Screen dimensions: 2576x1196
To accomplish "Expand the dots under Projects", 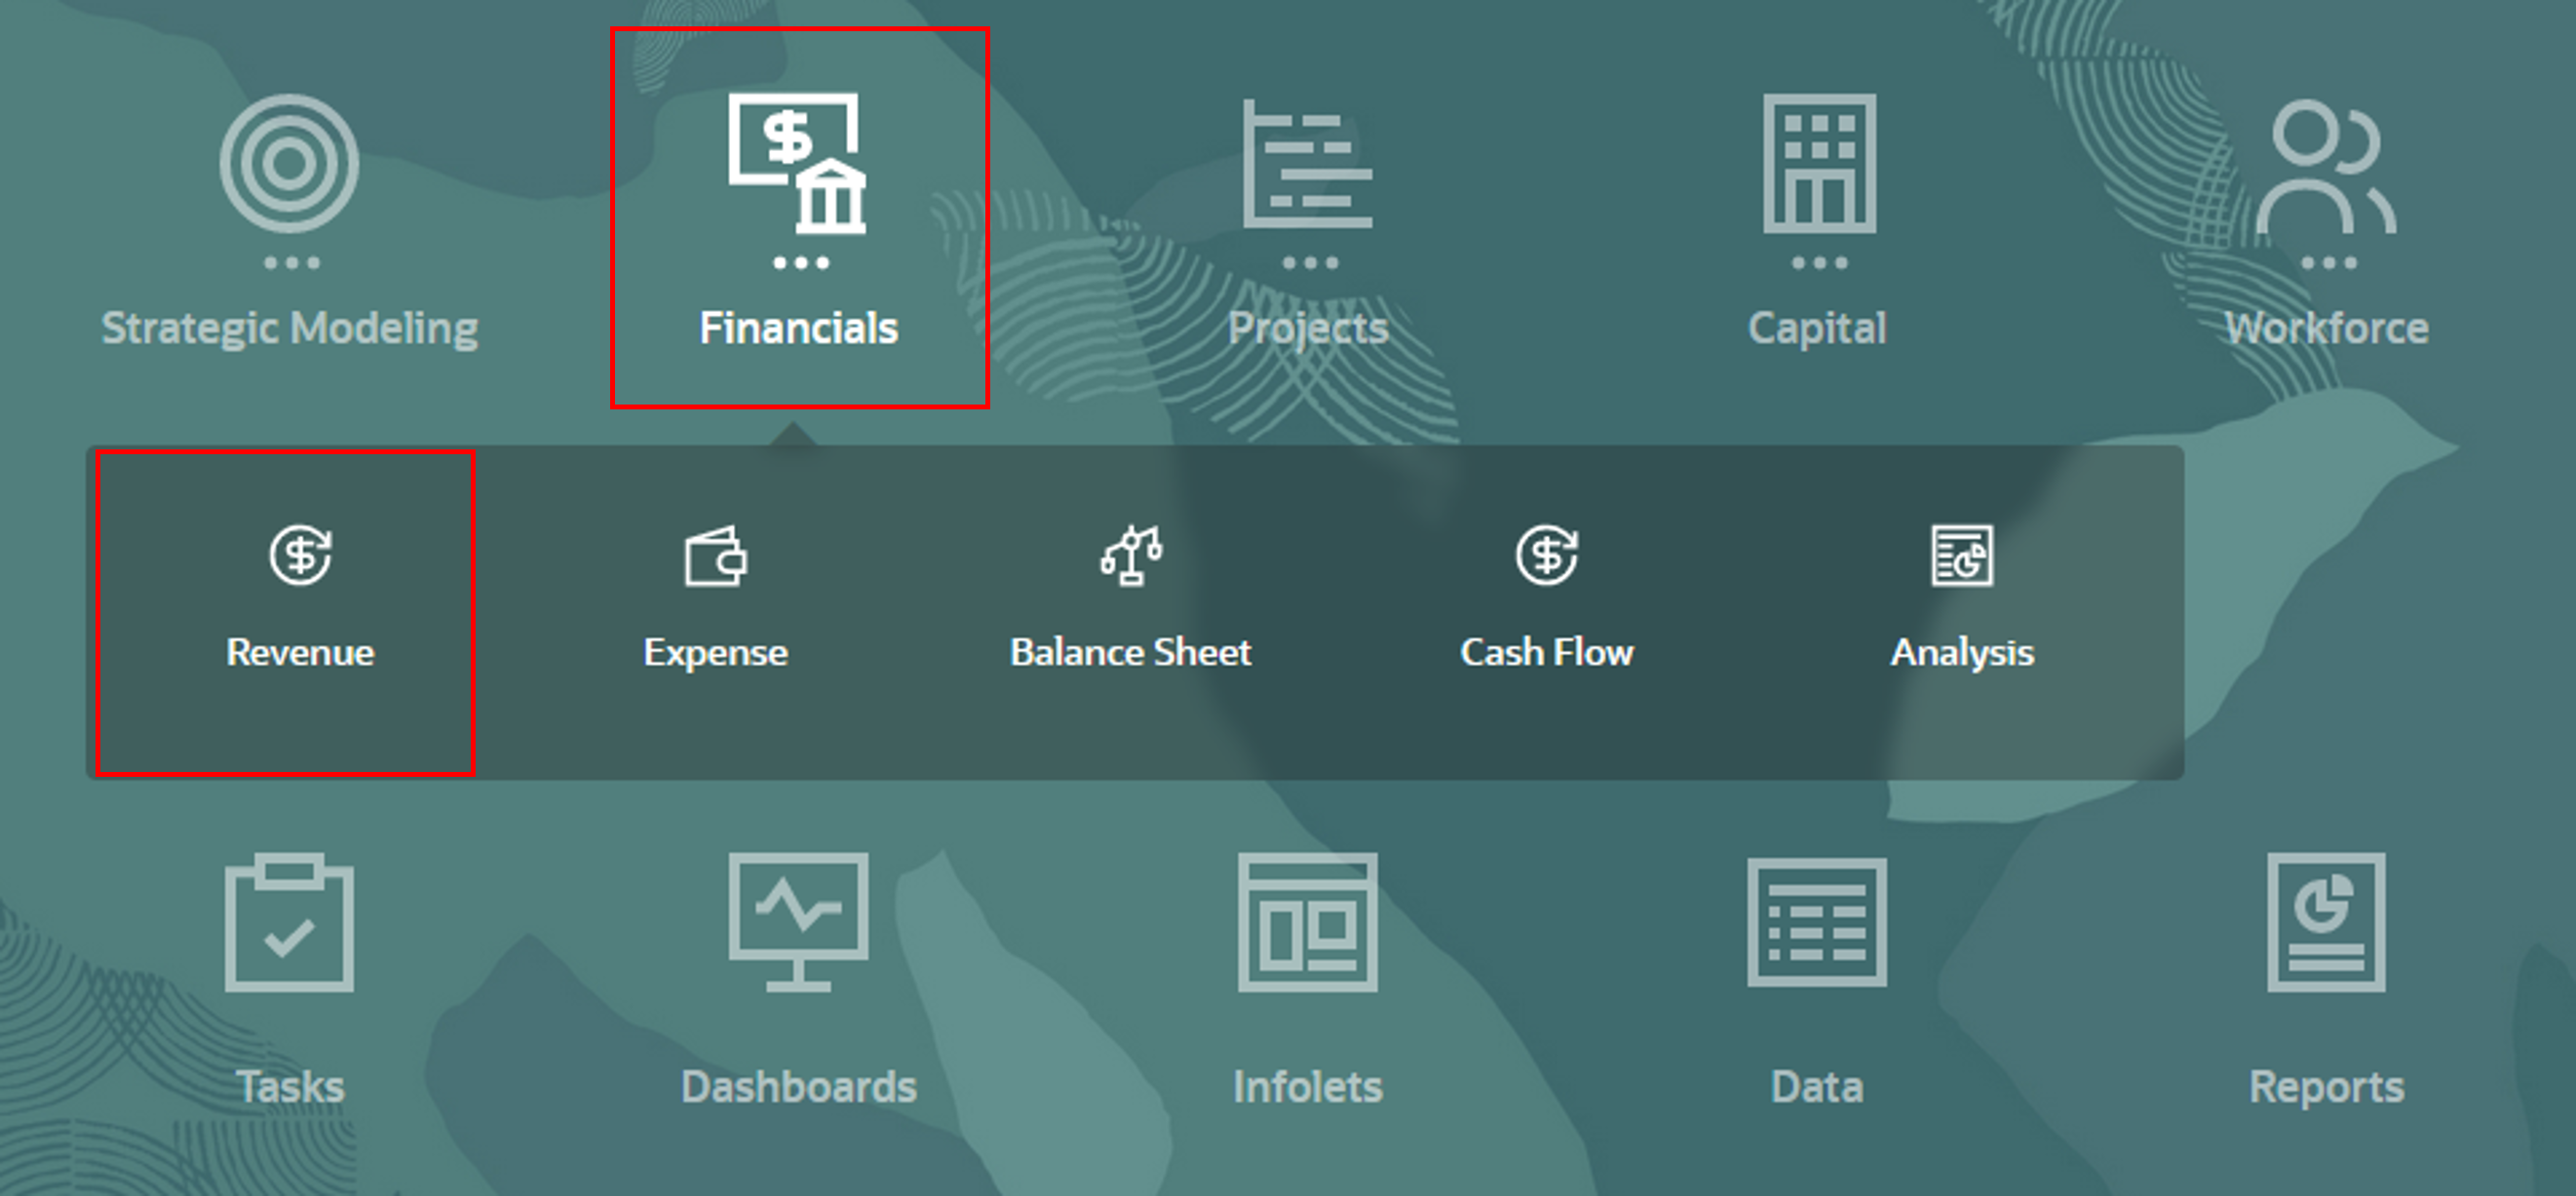I will coord(1310,263).
